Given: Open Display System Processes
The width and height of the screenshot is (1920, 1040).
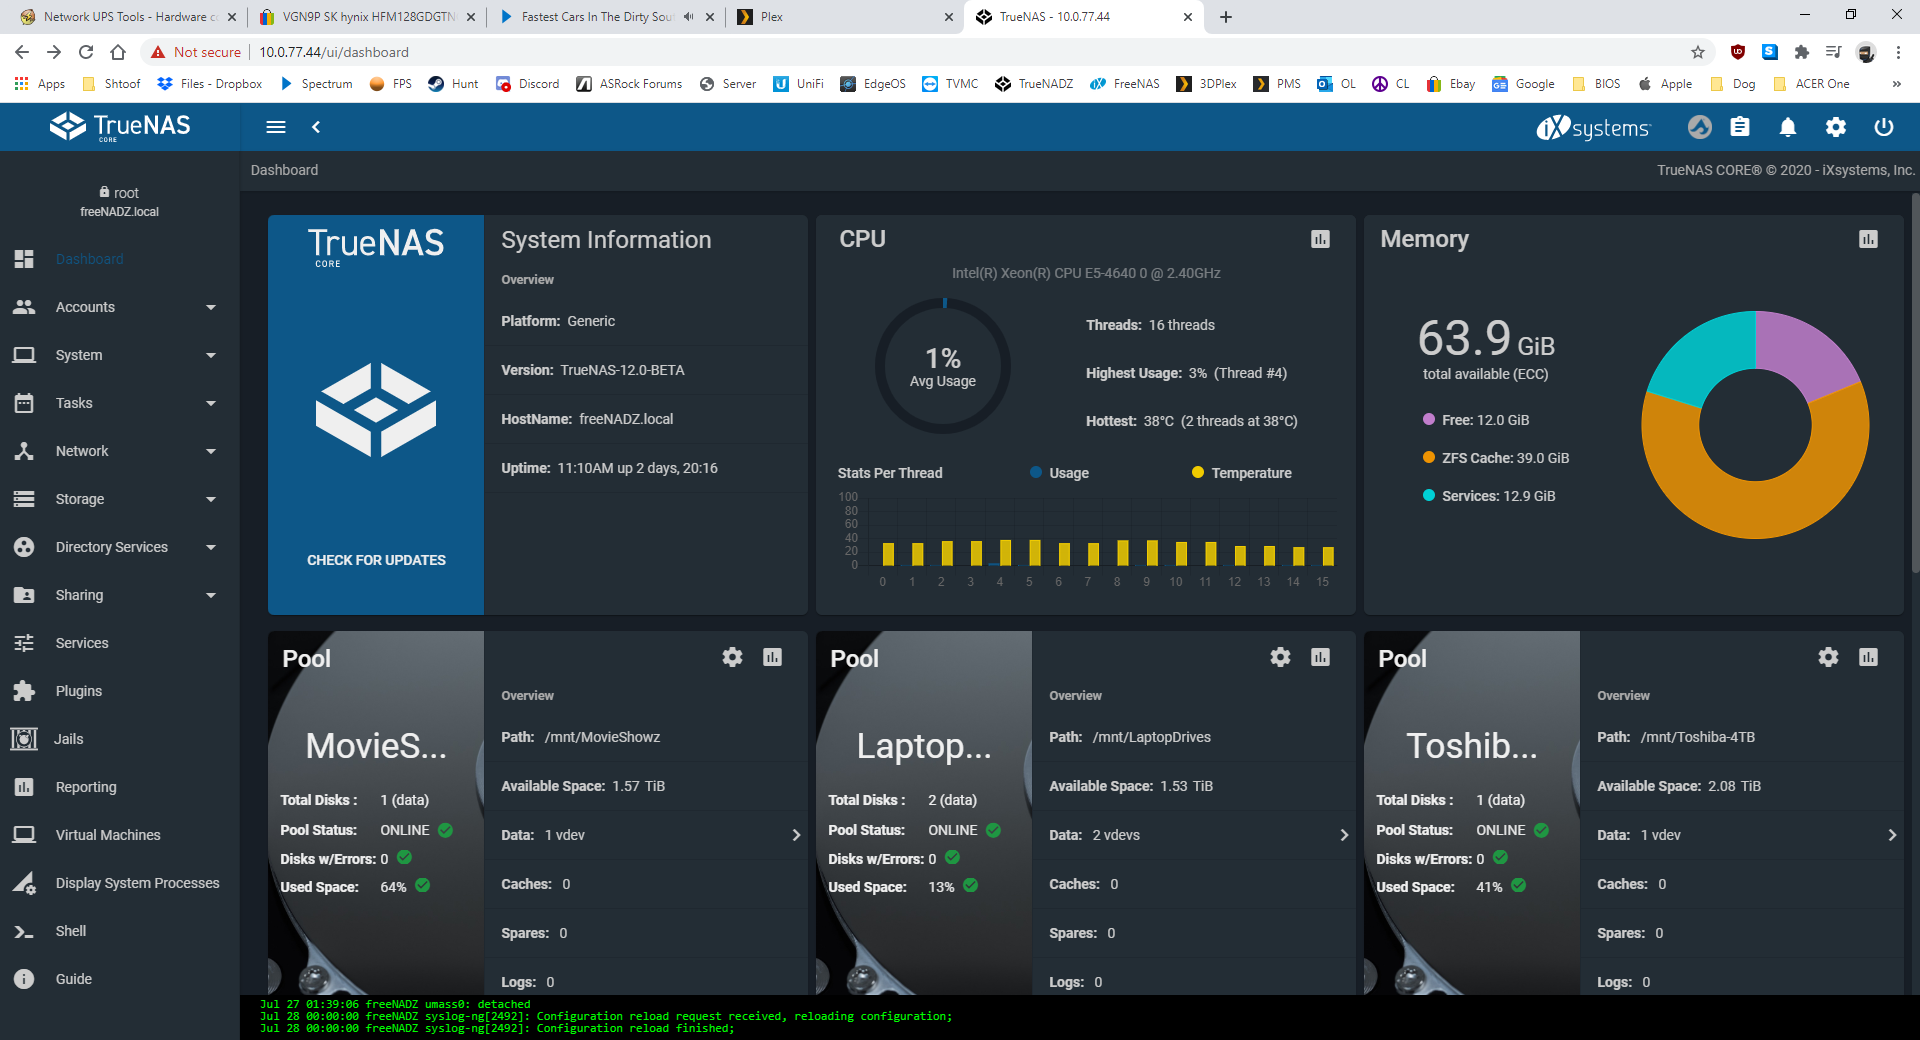Looking at the screenshot, I should click(x=120, y=883).
